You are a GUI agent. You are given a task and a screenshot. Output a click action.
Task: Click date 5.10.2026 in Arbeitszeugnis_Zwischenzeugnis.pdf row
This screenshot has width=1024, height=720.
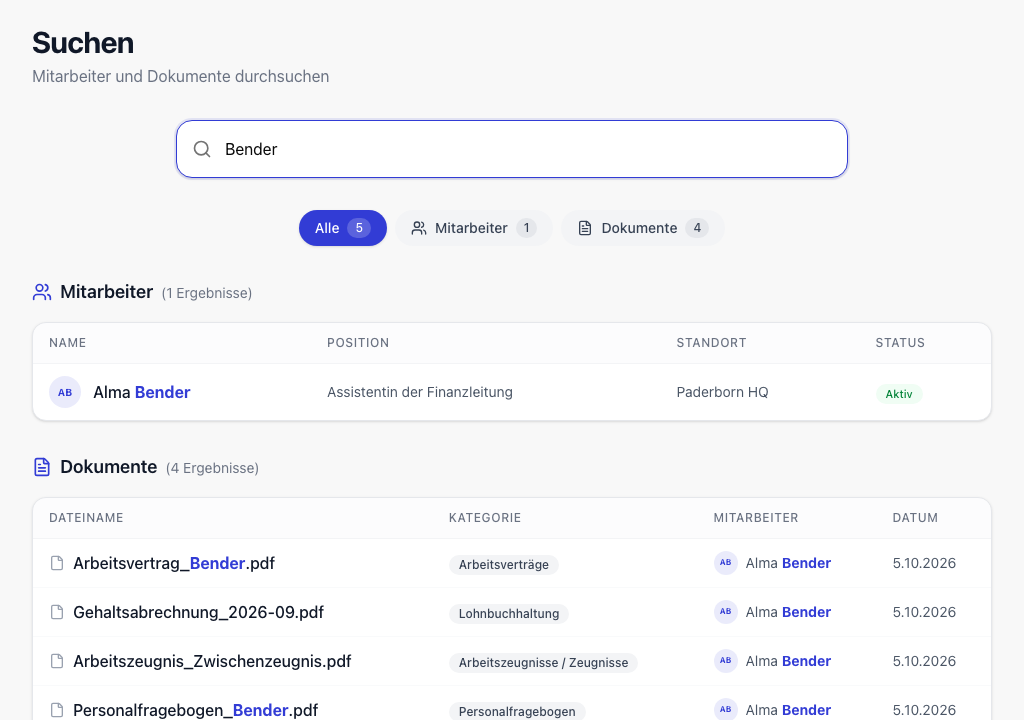coord(924,661)
